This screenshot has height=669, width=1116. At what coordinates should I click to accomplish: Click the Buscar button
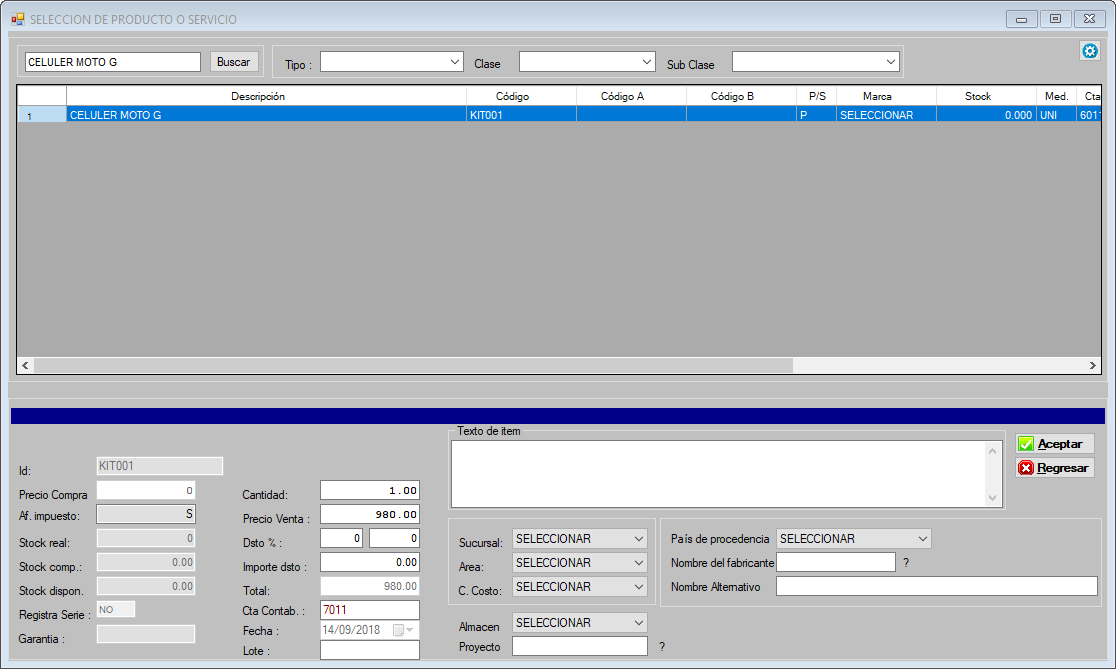233,62
